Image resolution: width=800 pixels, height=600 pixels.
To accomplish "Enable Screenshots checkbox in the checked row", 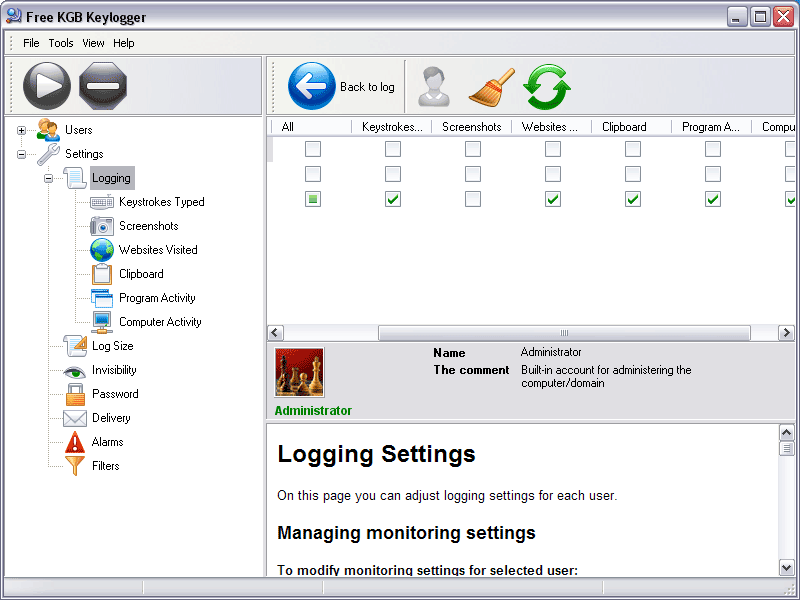I will (x=473, y=199).
